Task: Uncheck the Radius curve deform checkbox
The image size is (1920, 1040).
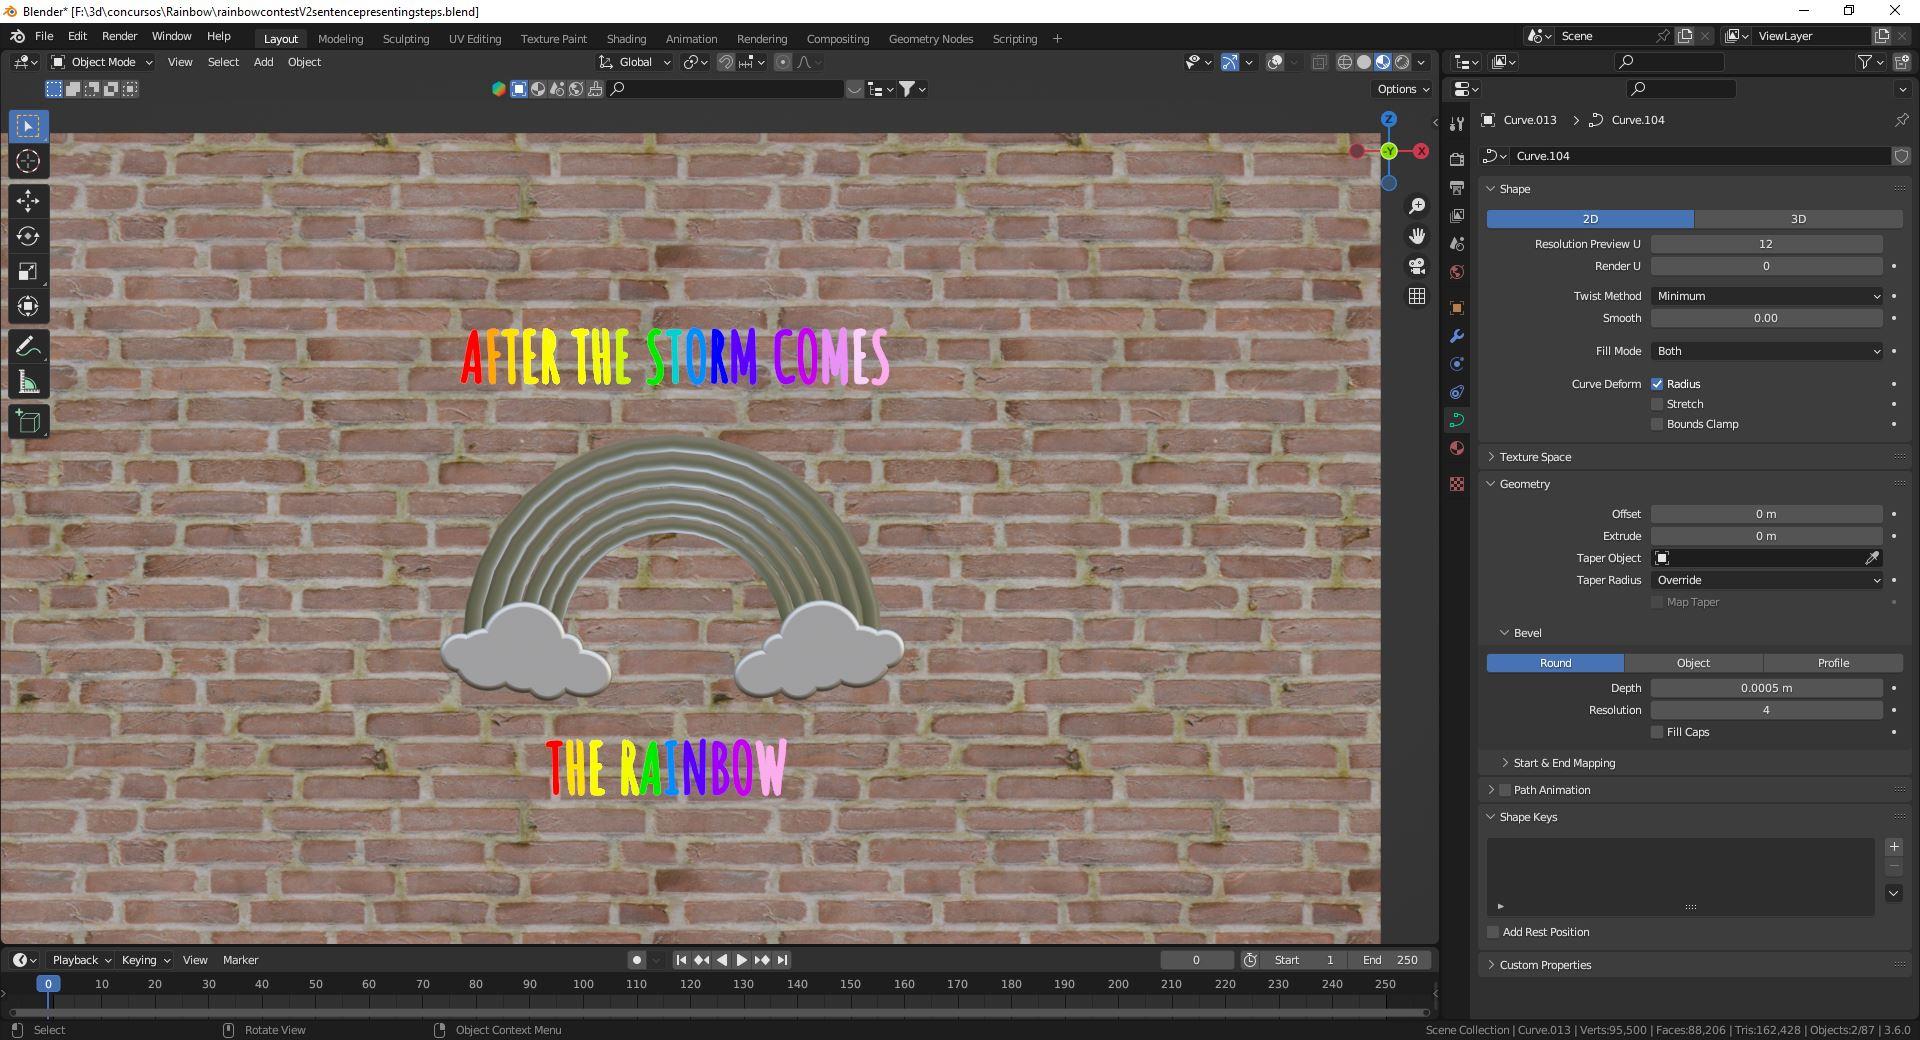Action: coord(1657,384)
